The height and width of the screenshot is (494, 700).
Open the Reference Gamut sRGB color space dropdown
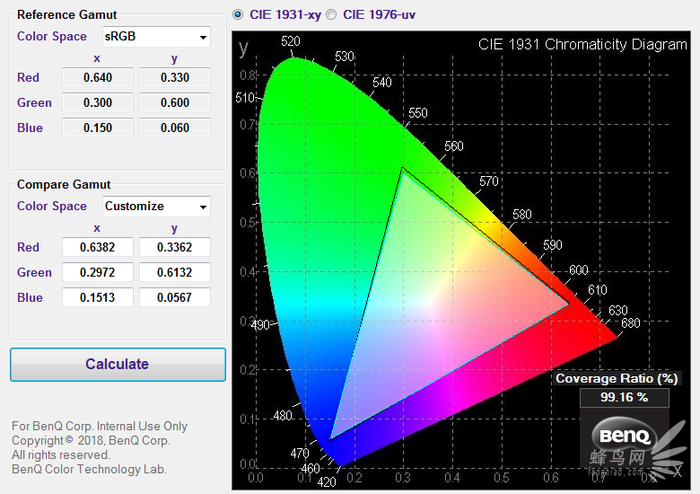click(157, 37)
